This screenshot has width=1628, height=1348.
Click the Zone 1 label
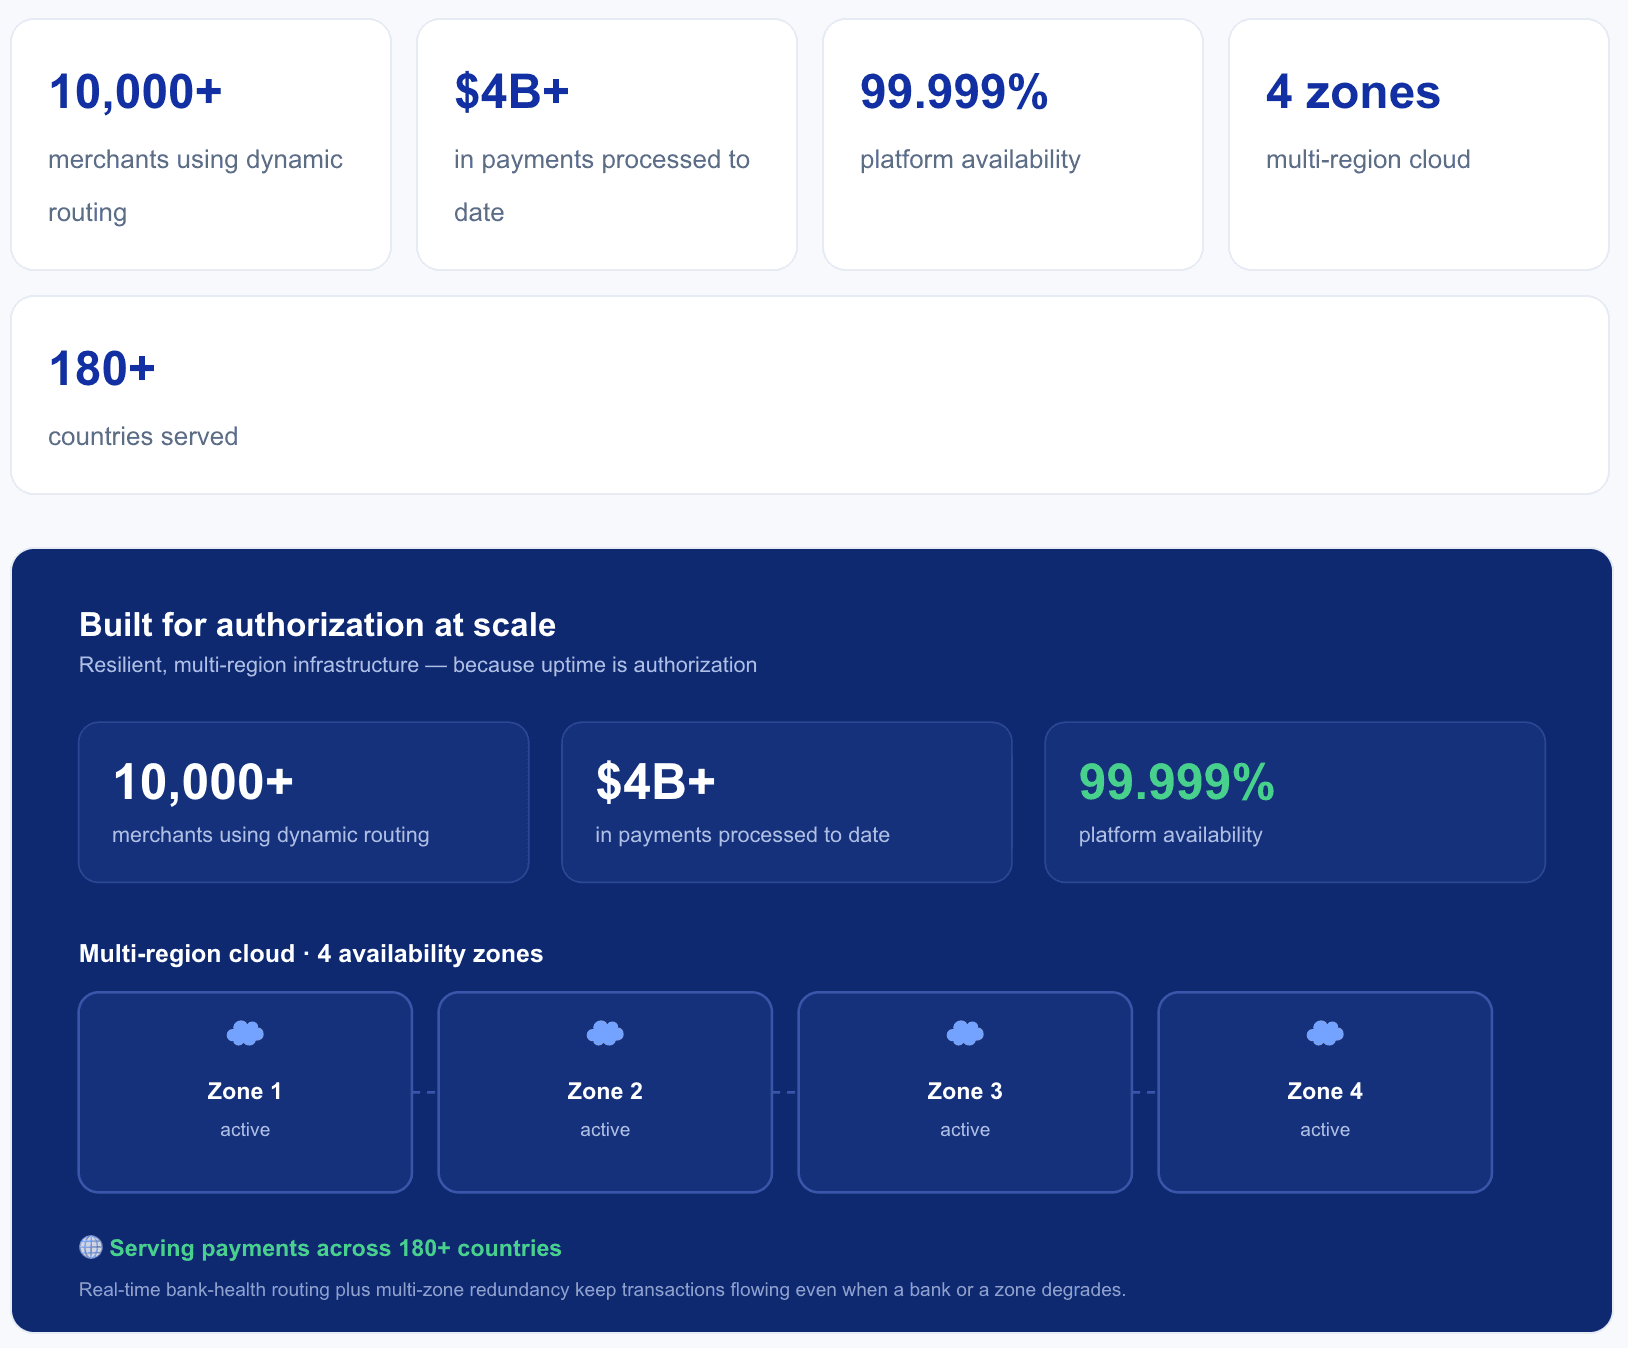(245, 1091)
